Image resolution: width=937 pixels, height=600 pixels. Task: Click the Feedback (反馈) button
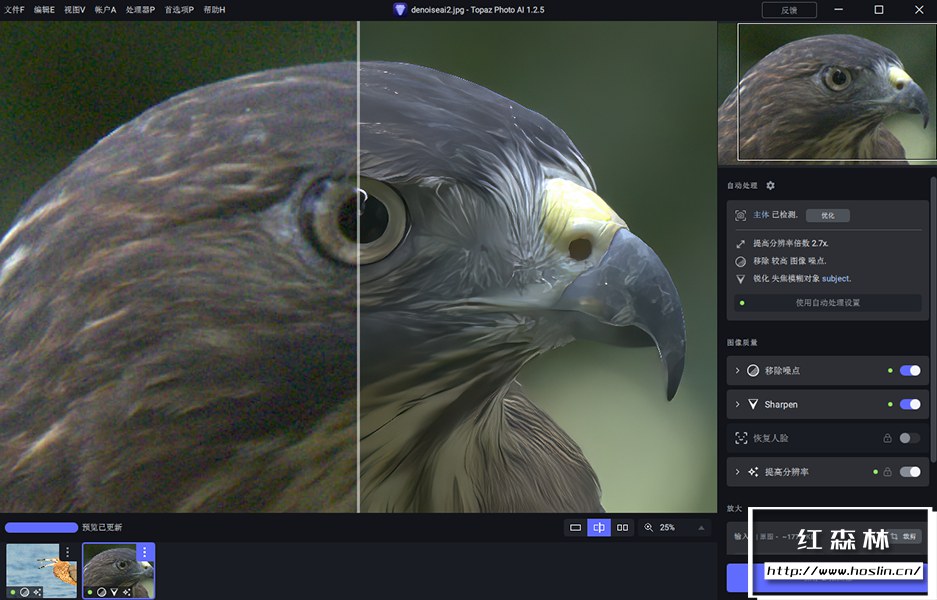click(x=789, y=10)
